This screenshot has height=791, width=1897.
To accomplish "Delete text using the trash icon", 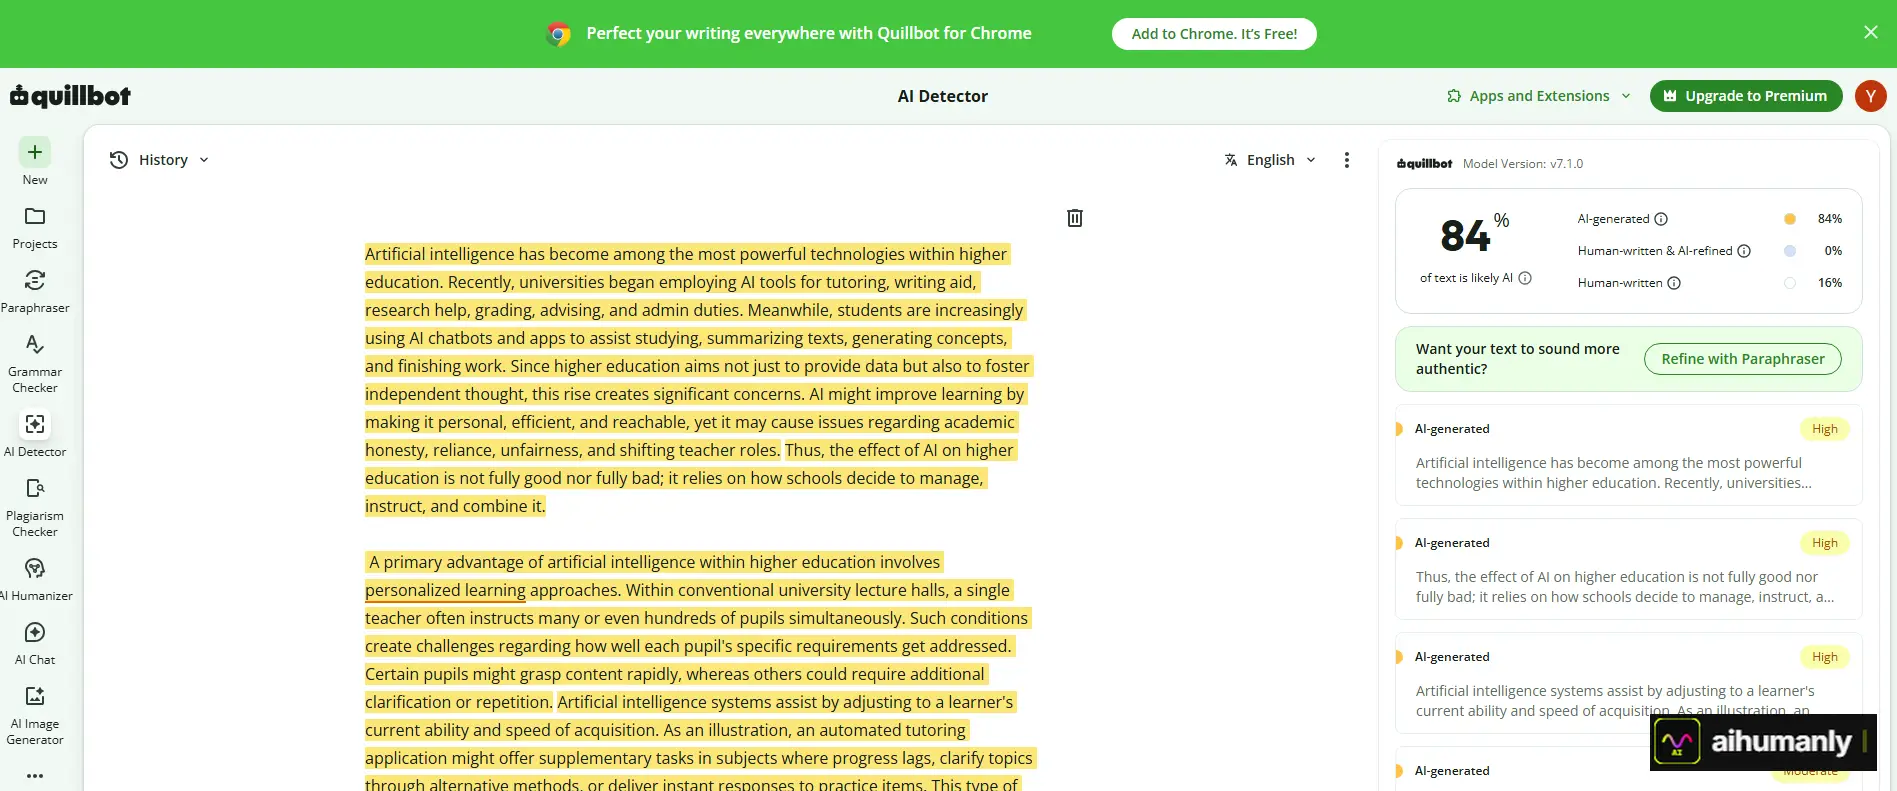I will (1075, 218).
